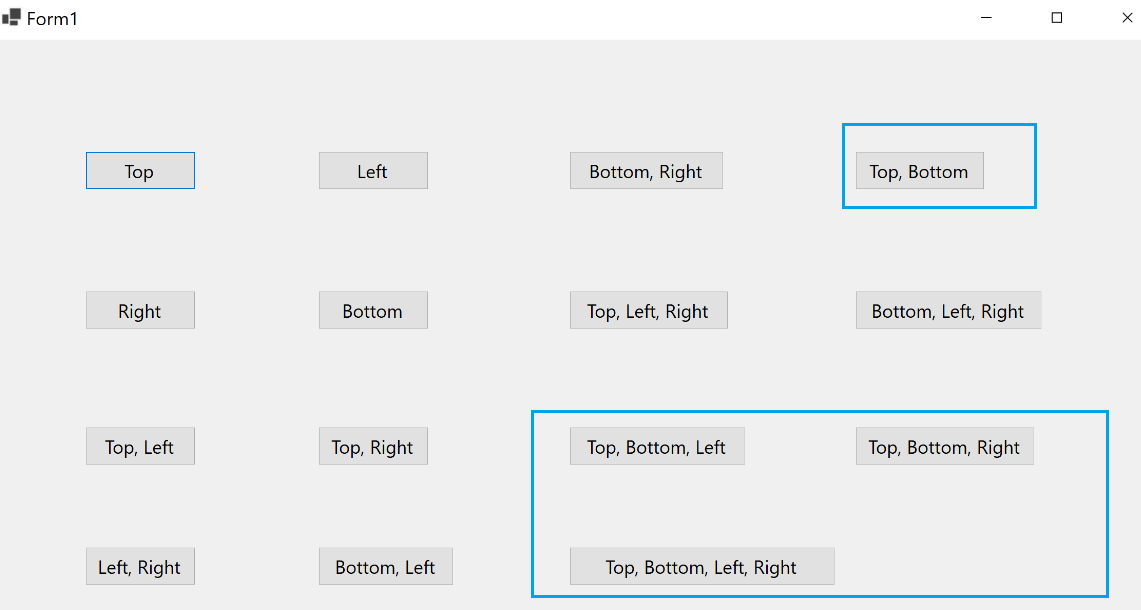Click the Top button

click(x=140, y=170)
